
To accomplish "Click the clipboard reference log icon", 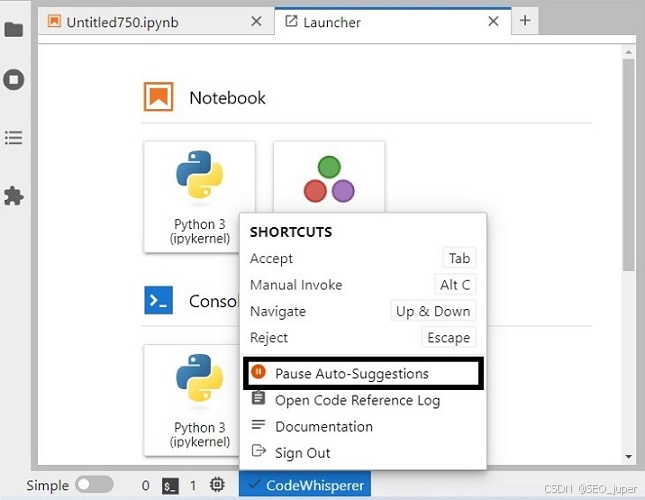I will click(x=258, y=398).
